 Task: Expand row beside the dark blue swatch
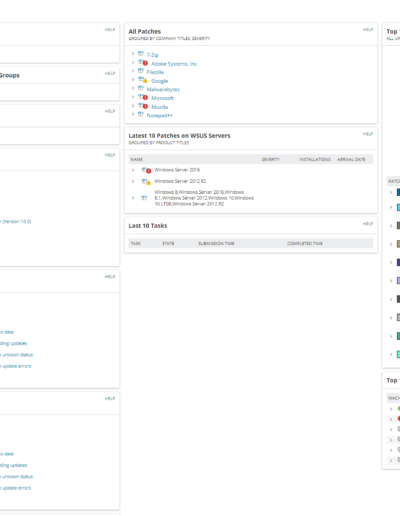pos(391,192)
